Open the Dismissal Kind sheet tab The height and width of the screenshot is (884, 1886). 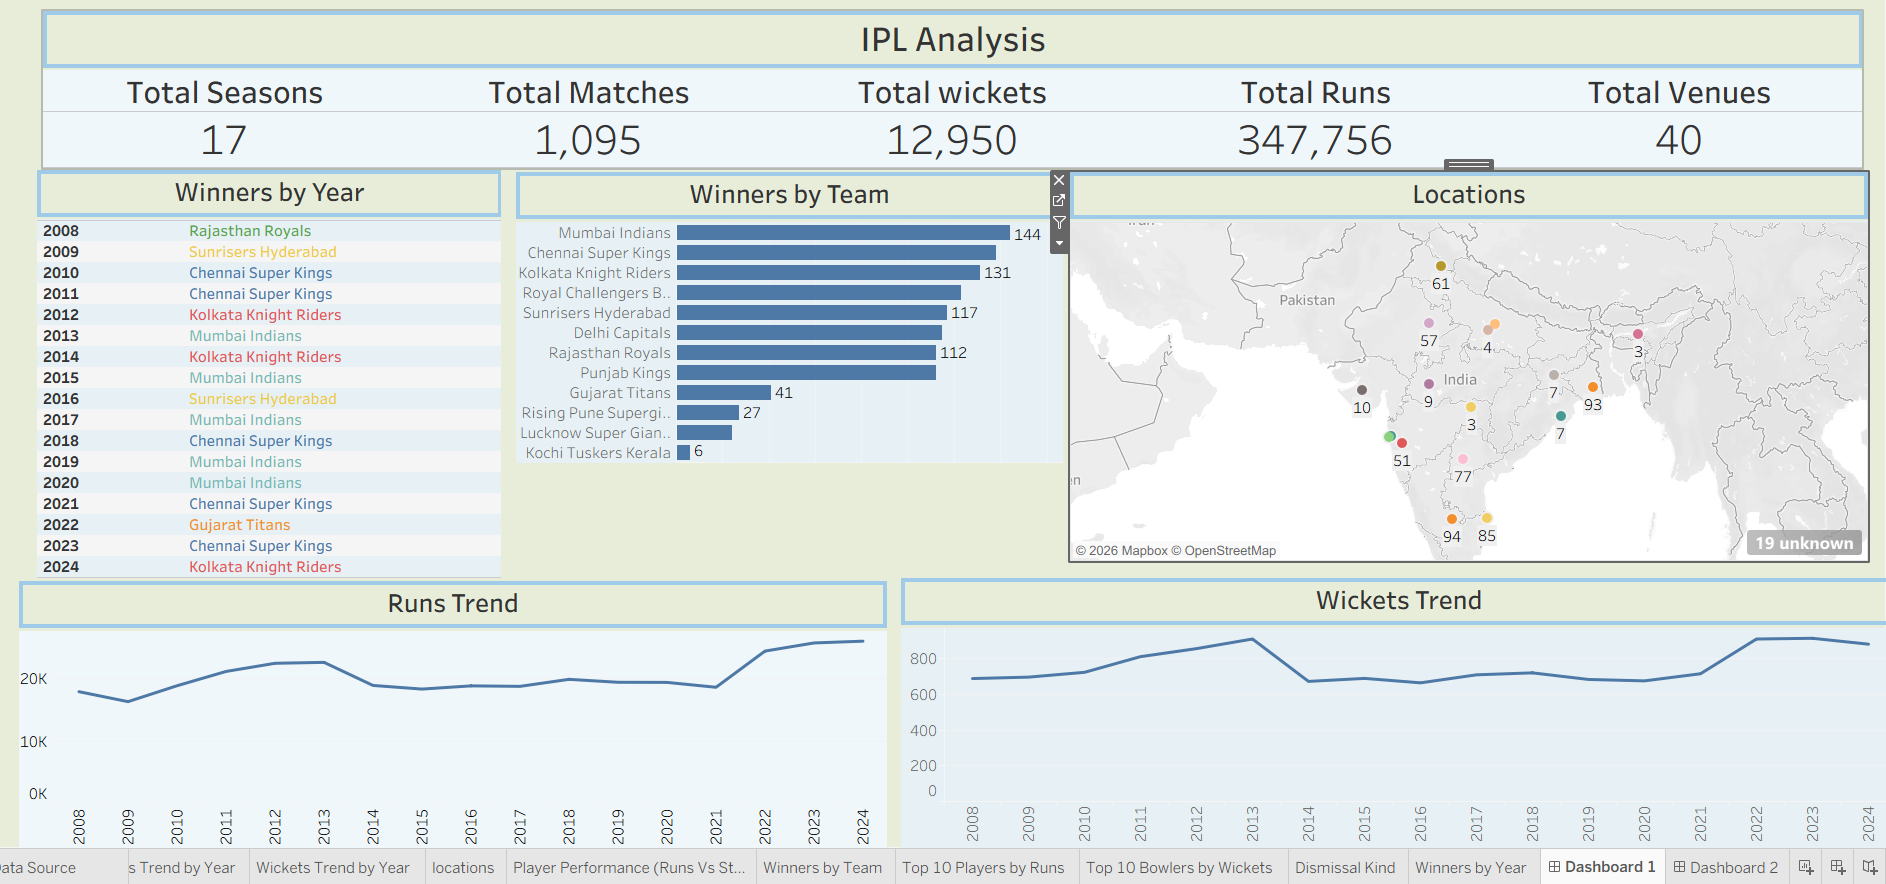(x=1345, y=867)
